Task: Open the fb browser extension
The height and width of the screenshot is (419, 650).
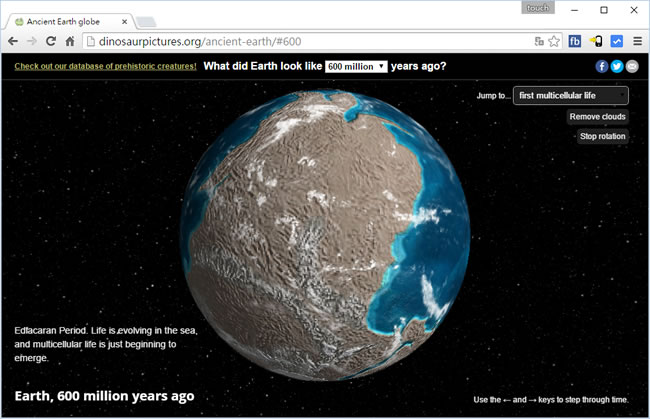Action: [x=575, y=41]
